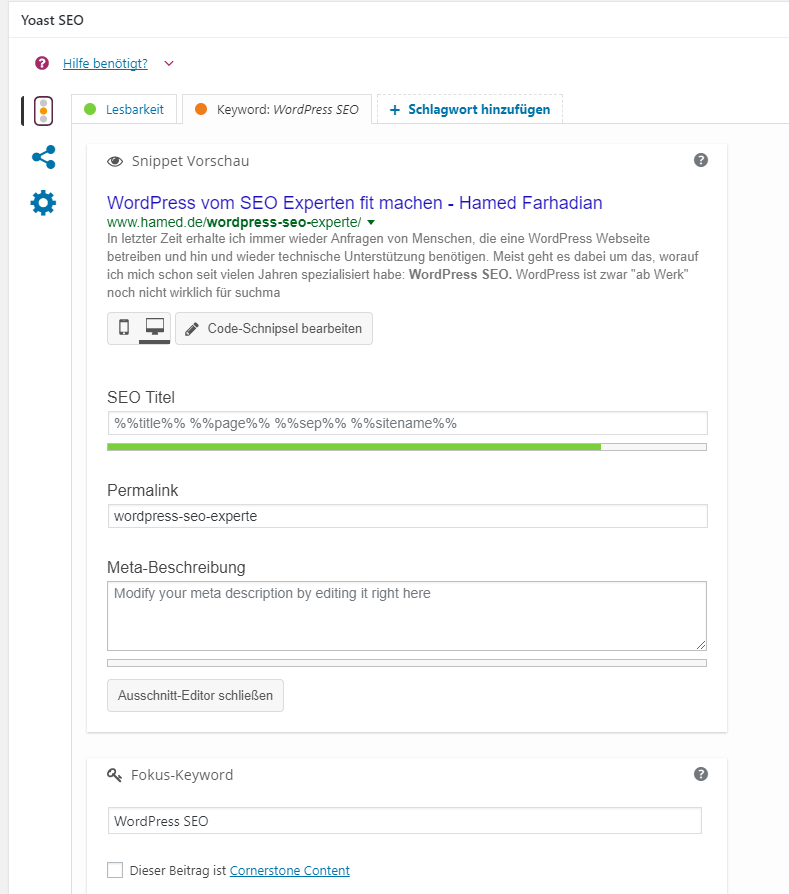Click Schlagwort hinzufügen tab

pyautogui.click(x=470, y=109)
